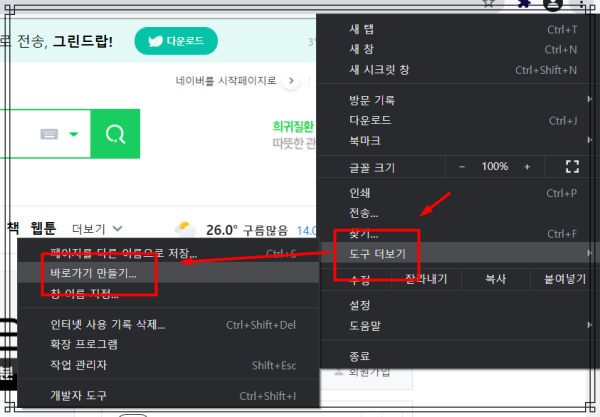Open 개발자 도구 from submenu
The height and width of the screenshot is (417, 600).
pyautogui.click(x=168, y=396)
